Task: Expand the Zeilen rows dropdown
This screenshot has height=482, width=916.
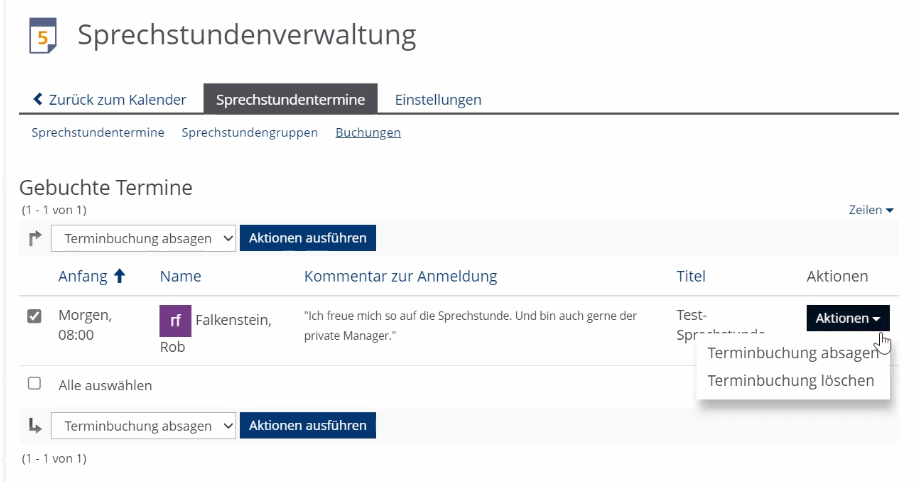Action: (x=870, y=210)
